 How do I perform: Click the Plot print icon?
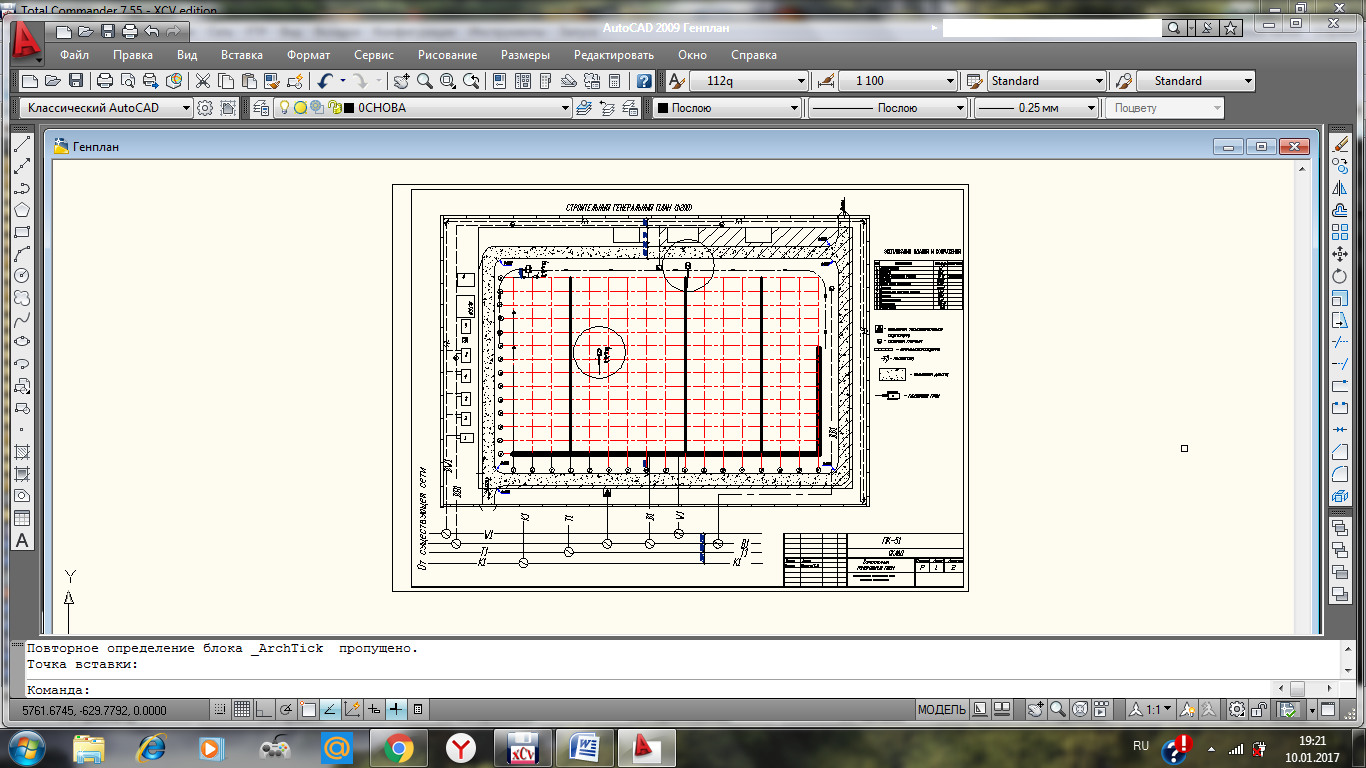tap(105, 81)
